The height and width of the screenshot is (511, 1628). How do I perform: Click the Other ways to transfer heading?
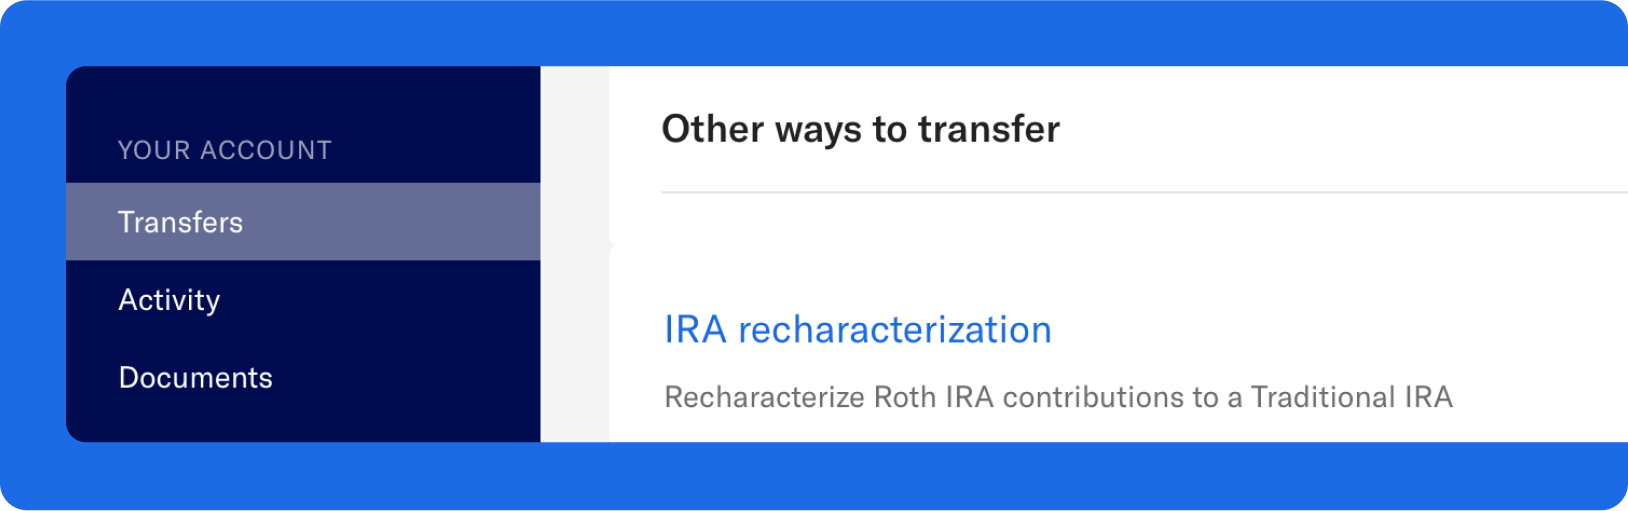pos(861,129)
